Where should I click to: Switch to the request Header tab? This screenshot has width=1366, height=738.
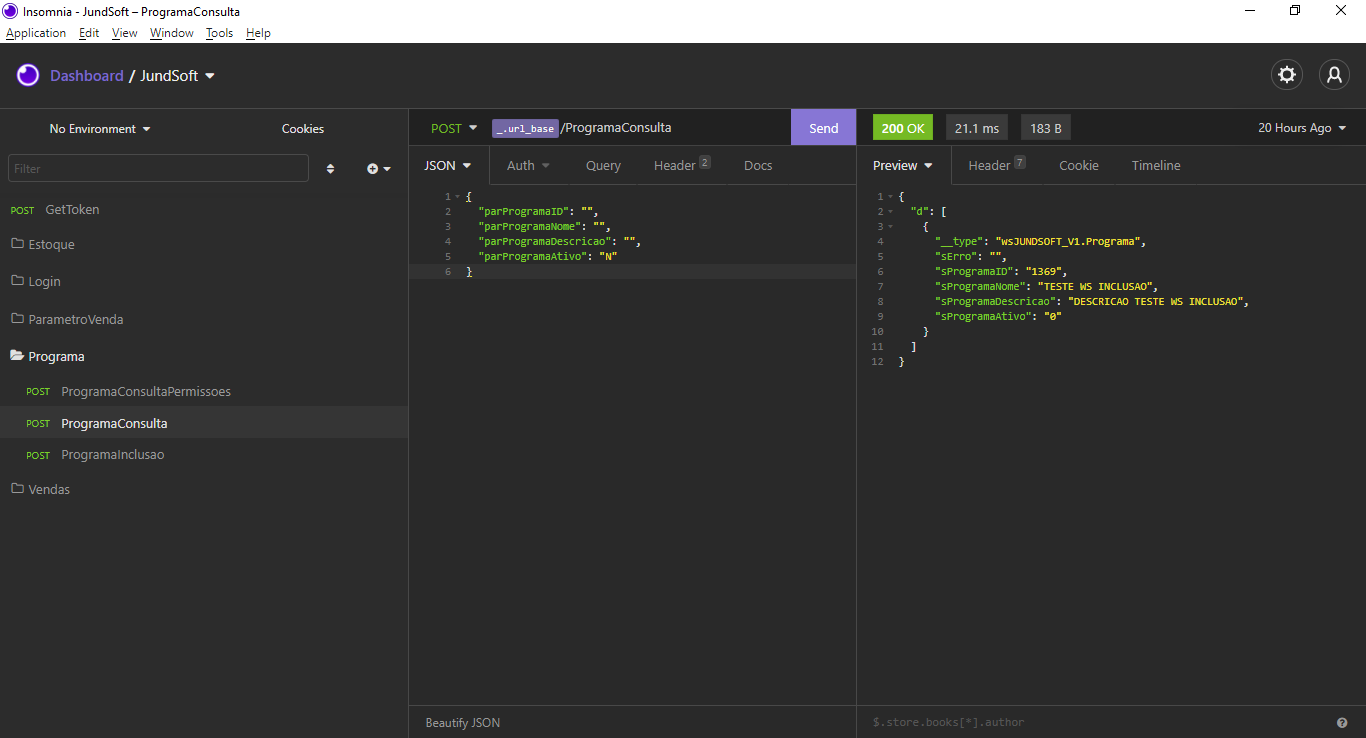(682, 166)
